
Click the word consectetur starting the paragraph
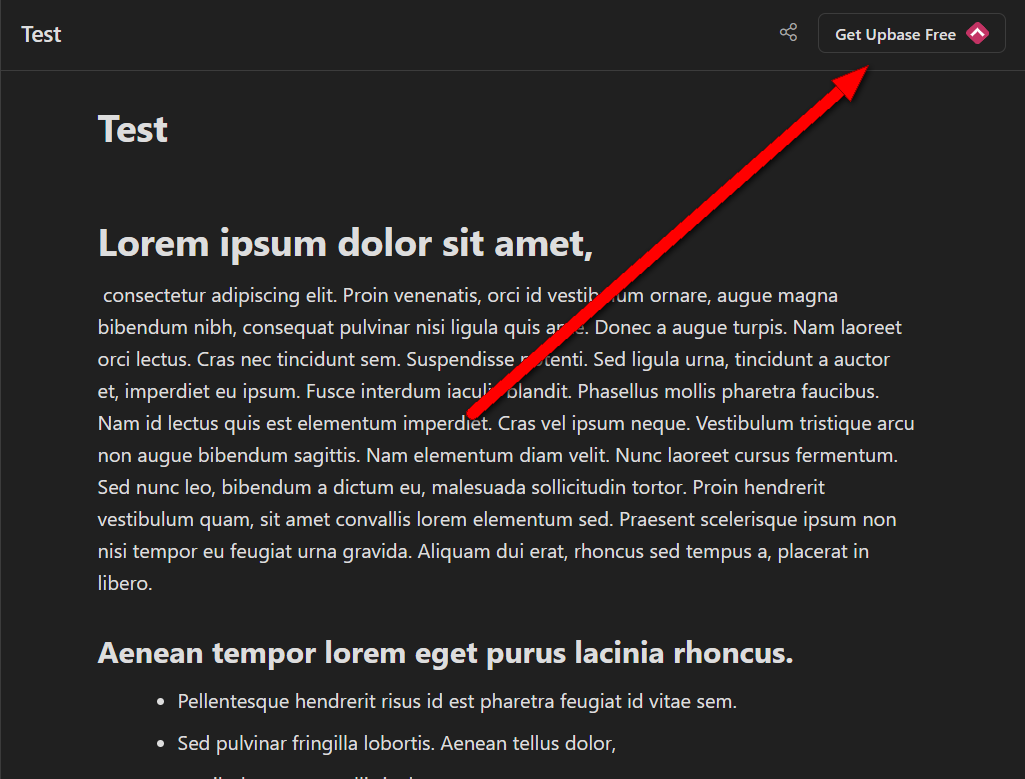[155, 295]
